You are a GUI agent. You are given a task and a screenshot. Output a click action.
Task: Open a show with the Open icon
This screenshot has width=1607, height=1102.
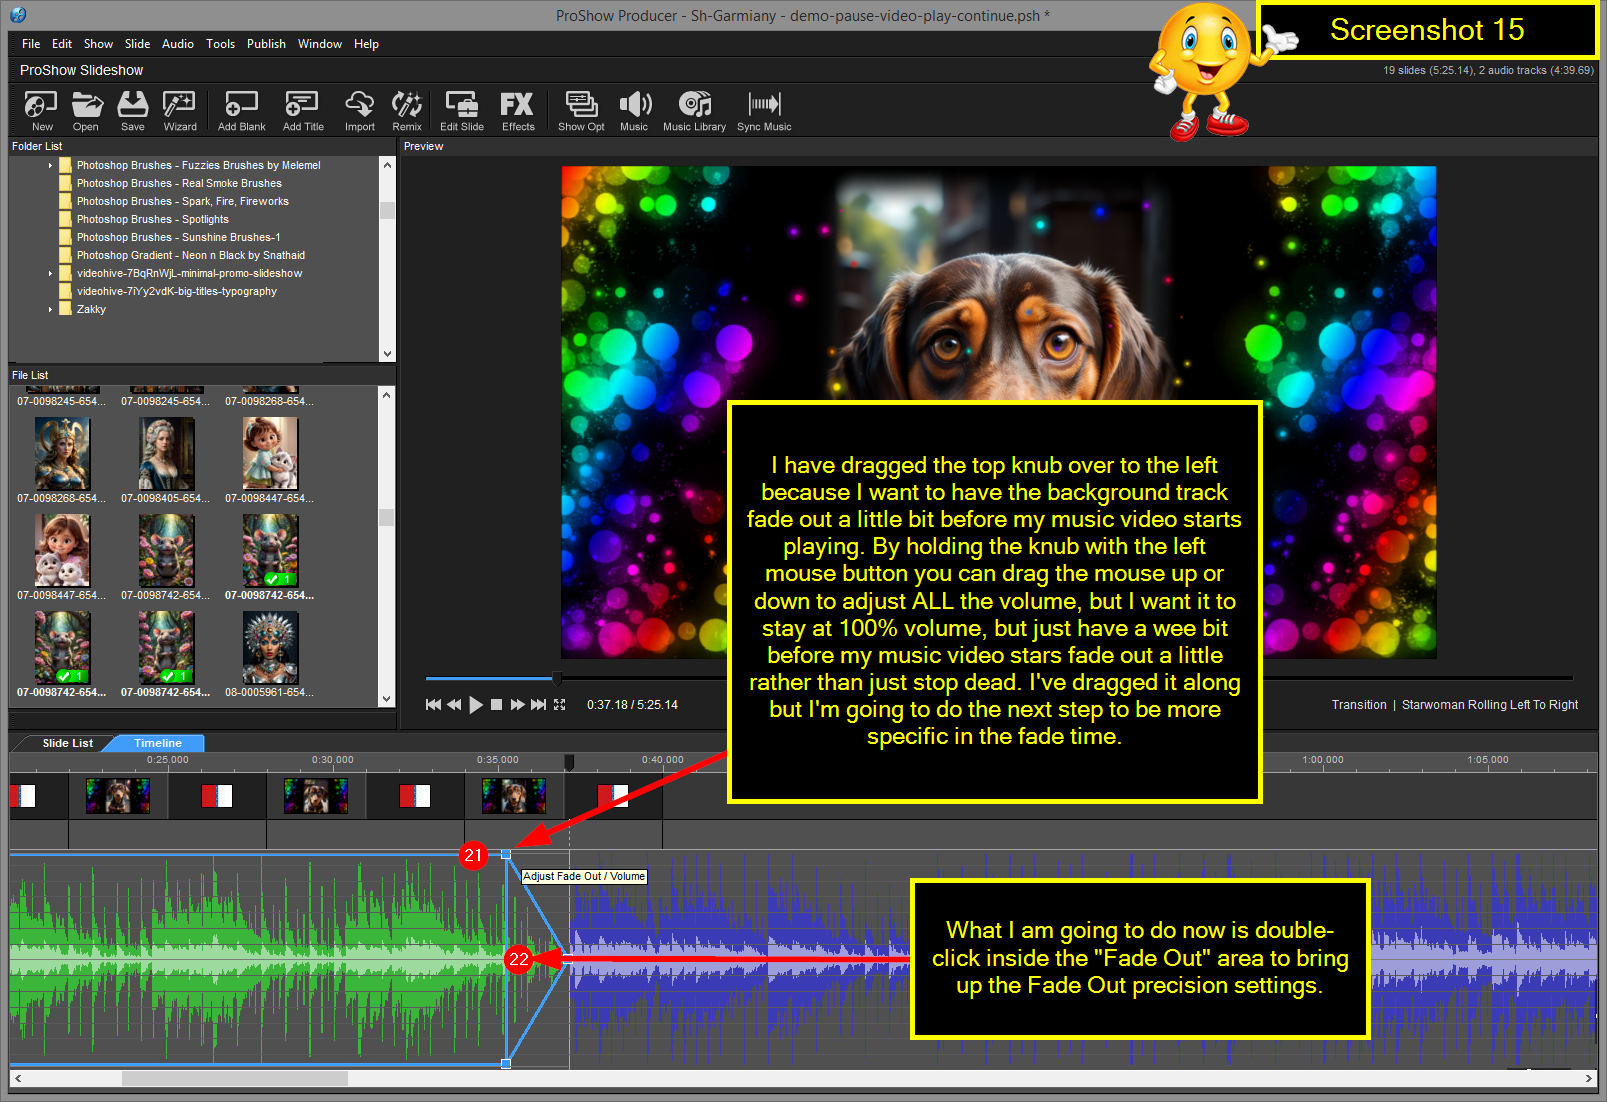point(86,111)
